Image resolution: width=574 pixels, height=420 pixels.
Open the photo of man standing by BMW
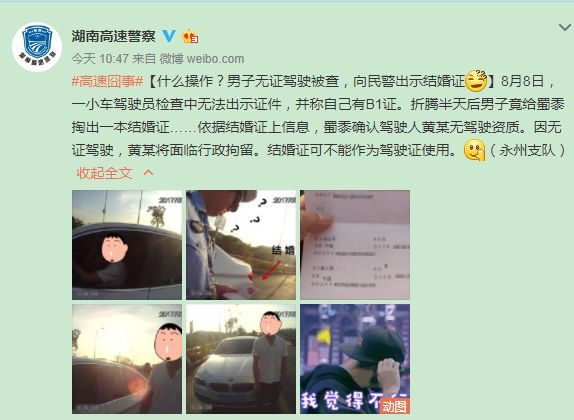click(241, 359)
